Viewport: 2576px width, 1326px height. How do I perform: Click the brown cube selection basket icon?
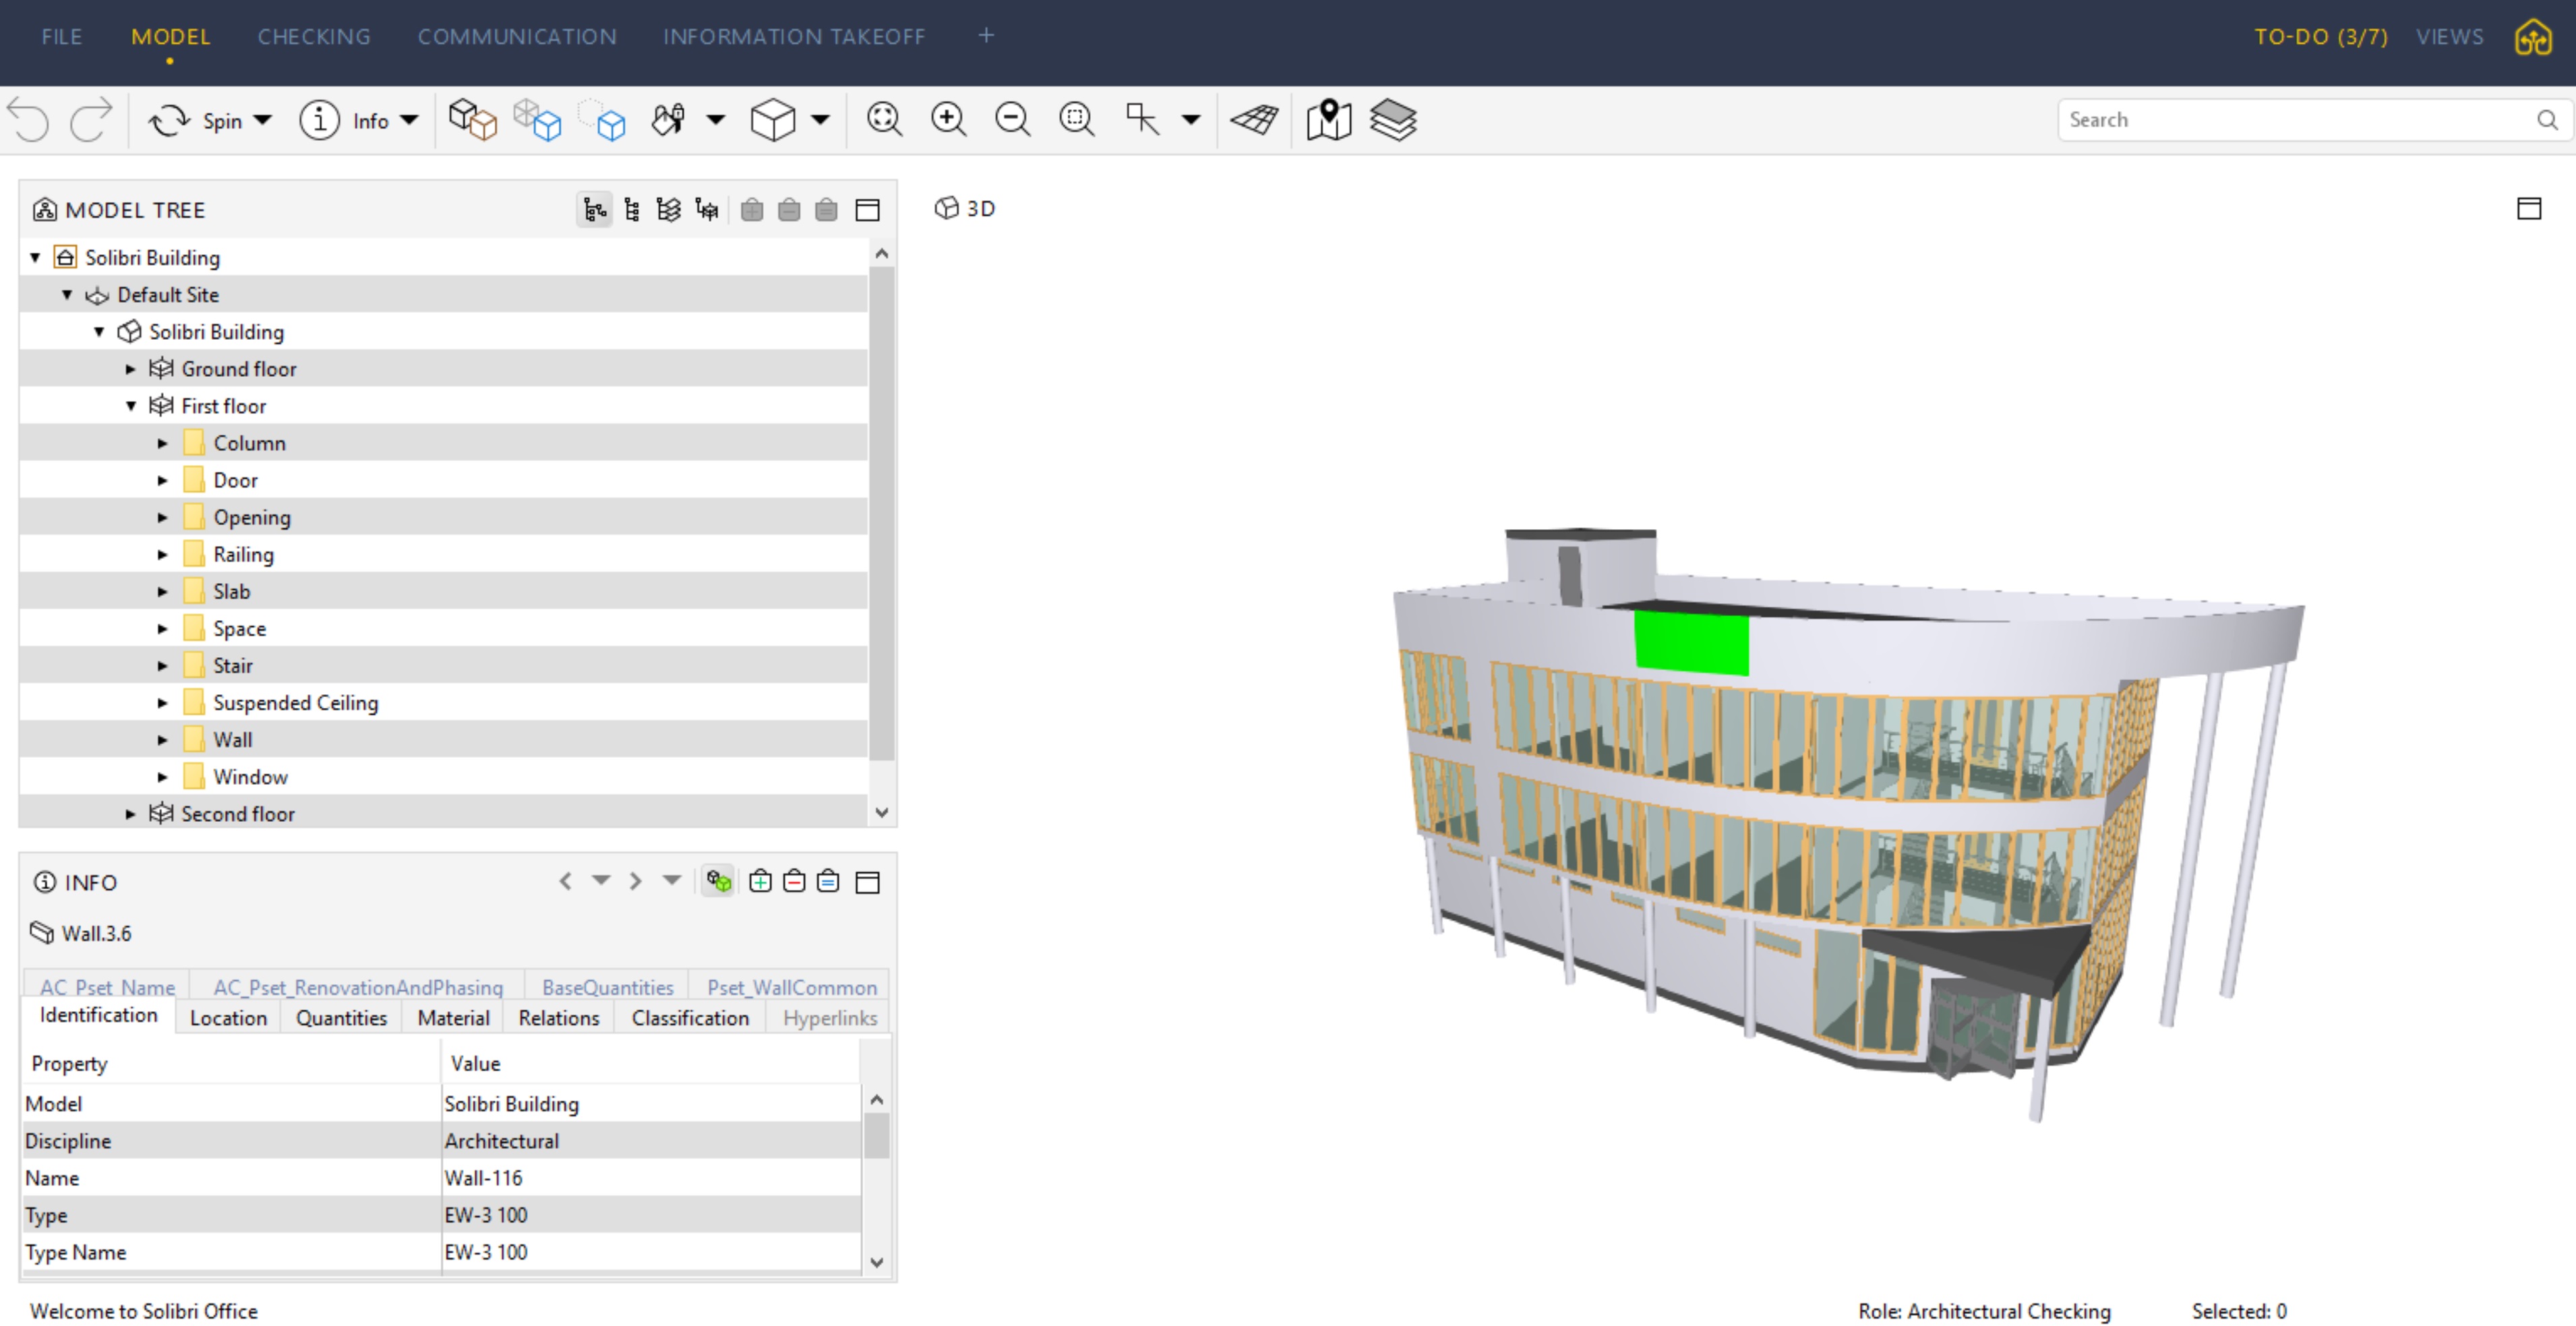472,120
